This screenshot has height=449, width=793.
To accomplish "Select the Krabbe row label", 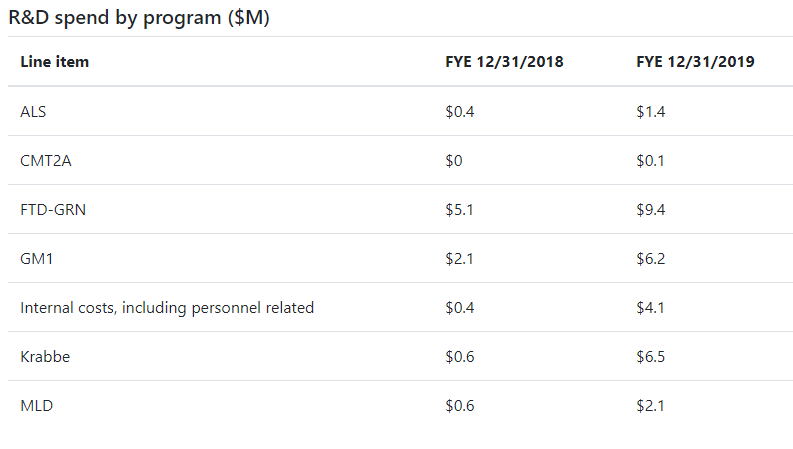I will pyautogui.click(x=45, y=357).
